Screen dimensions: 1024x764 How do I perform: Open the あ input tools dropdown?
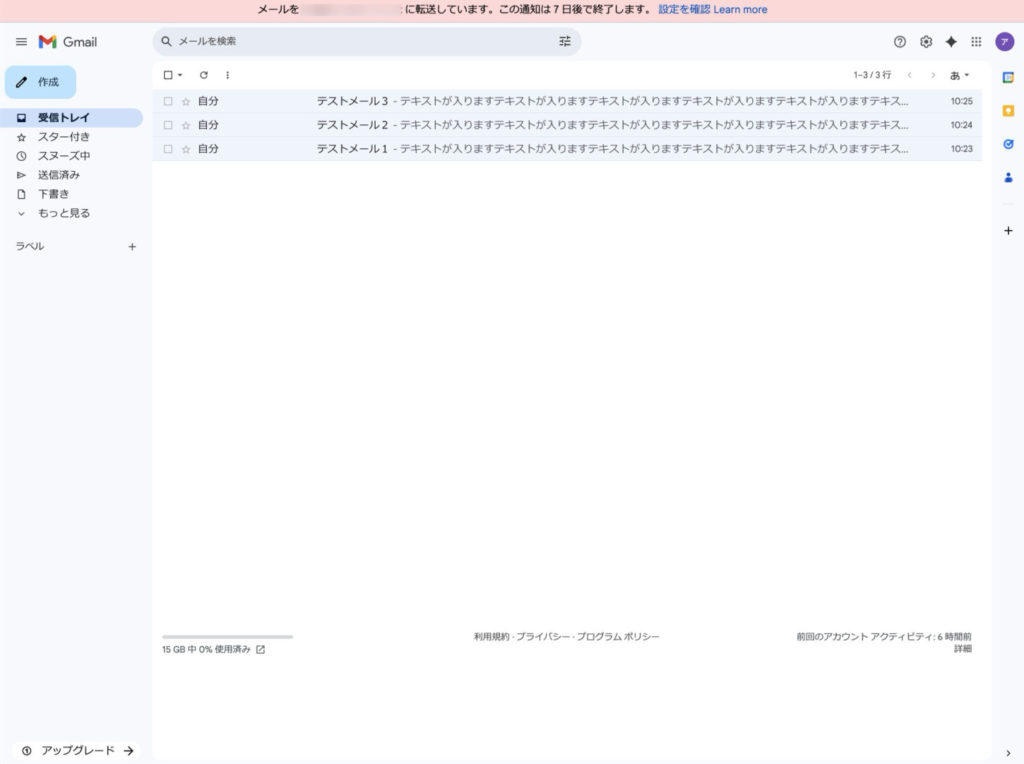[x=960, y=75]
